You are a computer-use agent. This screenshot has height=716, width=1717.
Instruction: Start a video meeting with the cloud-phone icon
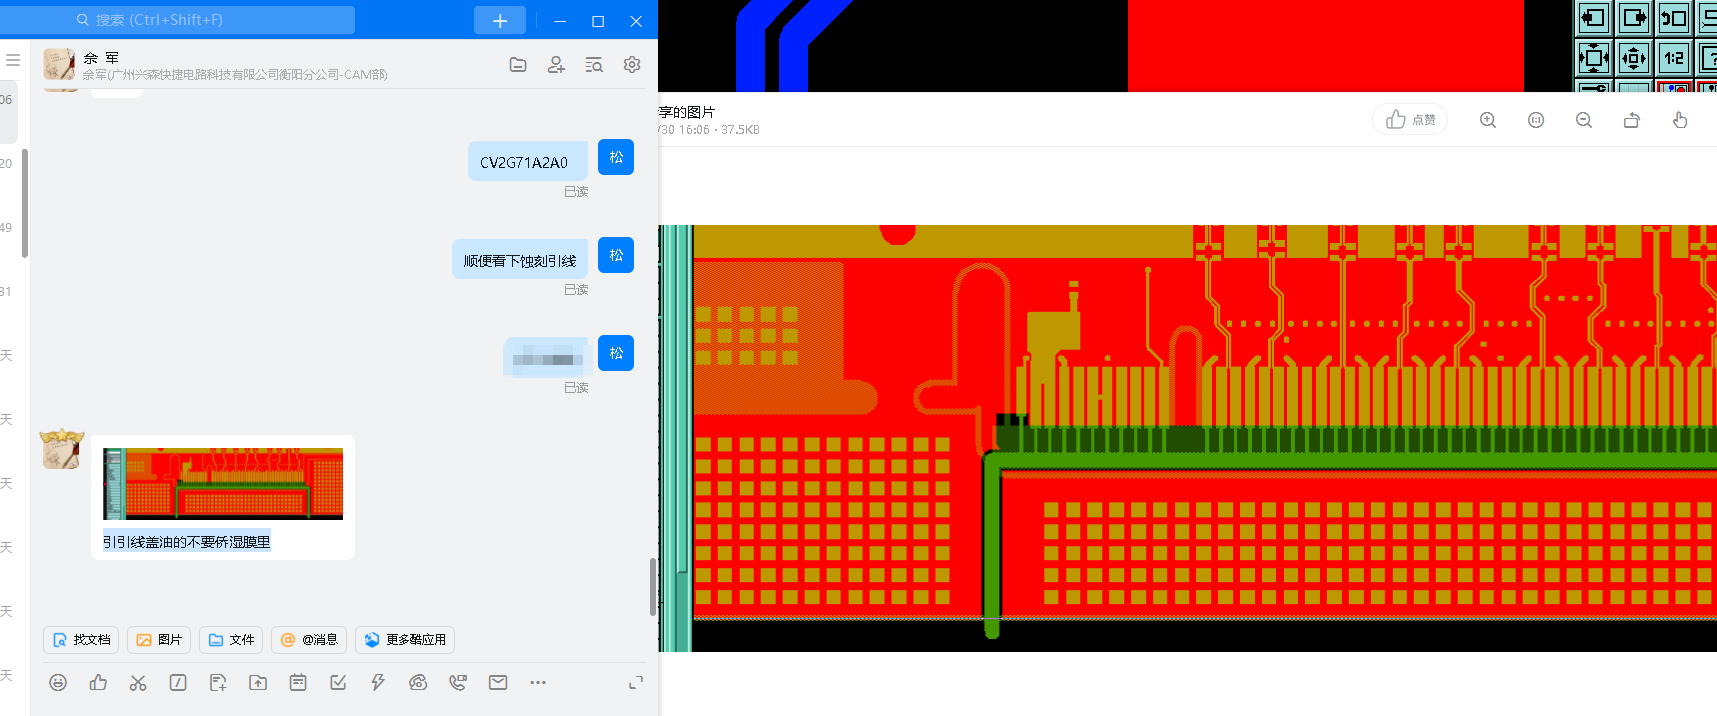coord(418,682)
